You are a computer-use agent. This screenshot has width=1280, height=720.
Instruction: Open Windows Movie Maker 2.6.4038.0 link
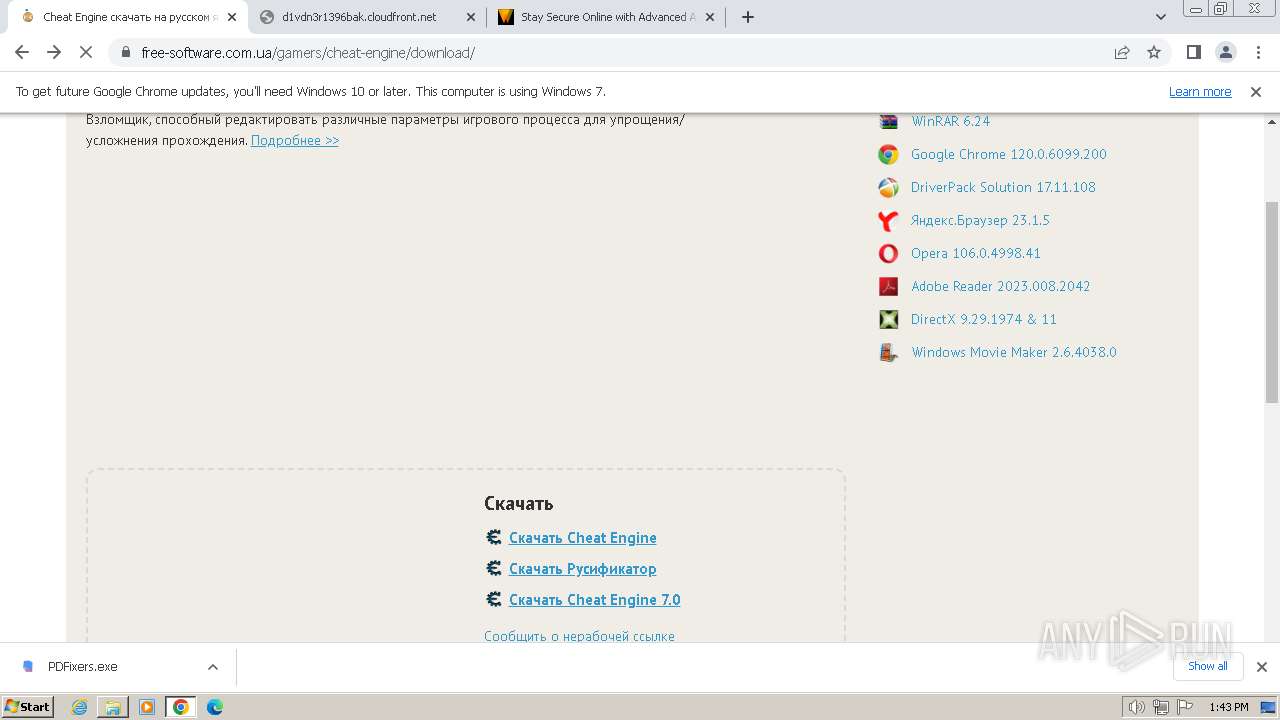1014,352
